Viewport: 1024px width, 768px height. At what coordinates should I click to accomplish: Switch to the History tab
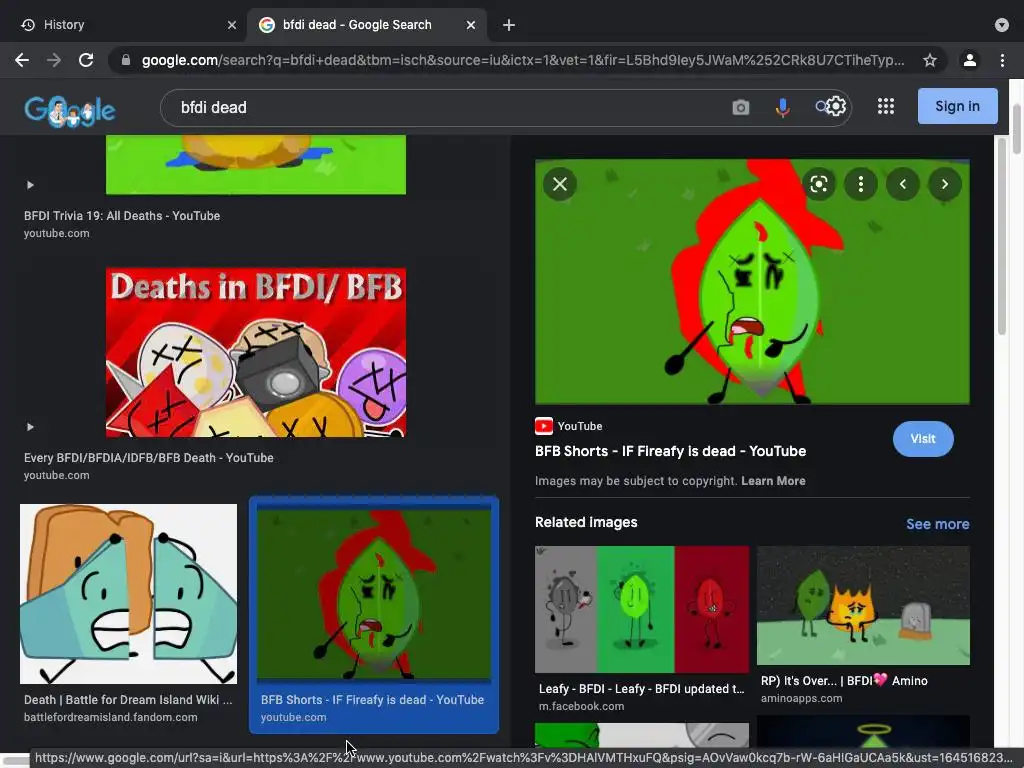point(122,25)
